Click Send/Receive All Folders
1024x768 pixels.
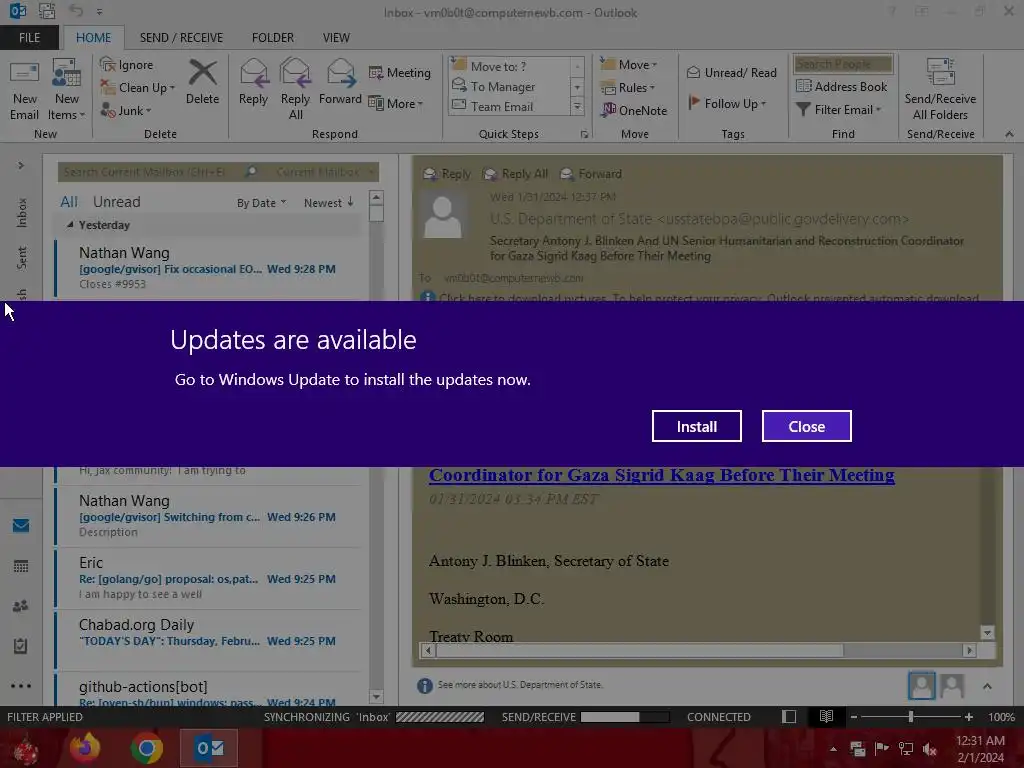940,90
